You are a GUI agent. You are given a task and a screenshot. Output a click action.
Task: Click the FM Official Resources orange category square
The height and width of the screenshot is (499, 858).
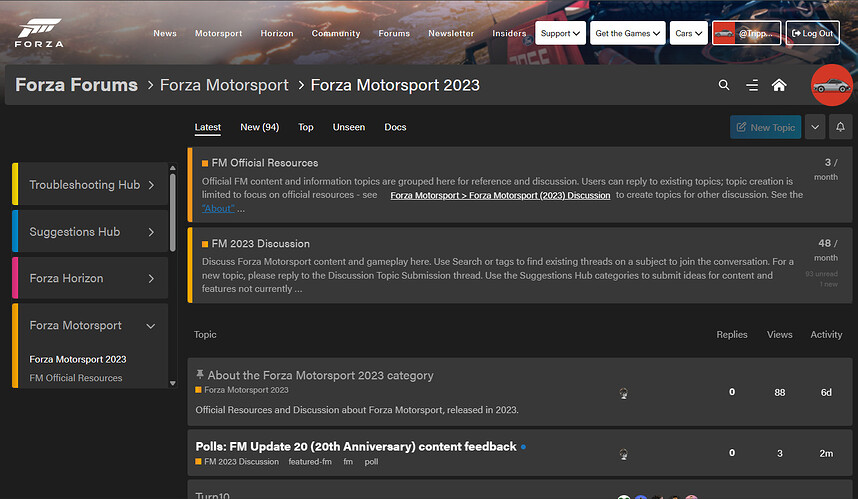click(205, 163)
